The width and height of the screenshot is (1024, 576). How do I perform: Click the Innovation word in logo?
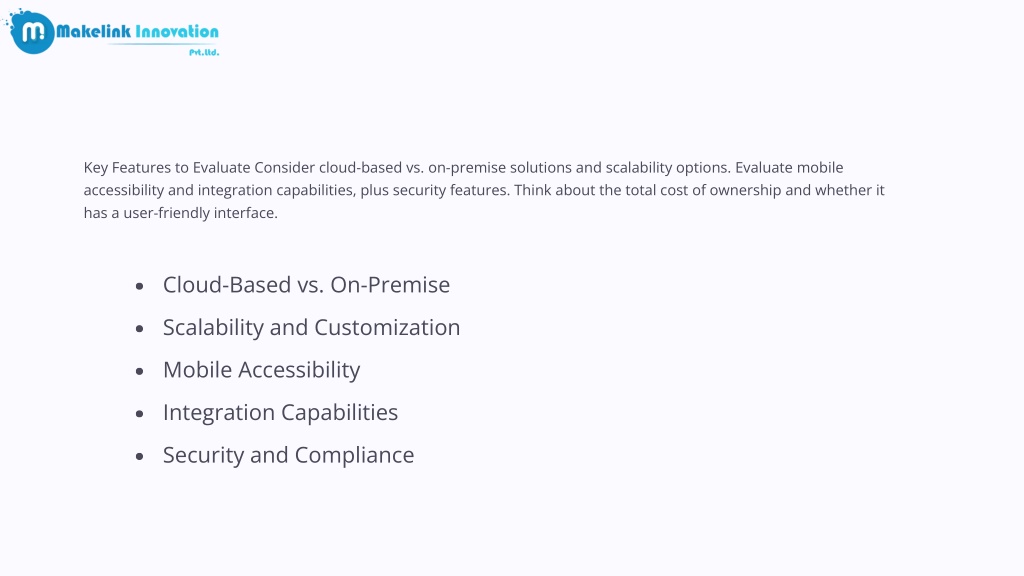pos(177,31)
